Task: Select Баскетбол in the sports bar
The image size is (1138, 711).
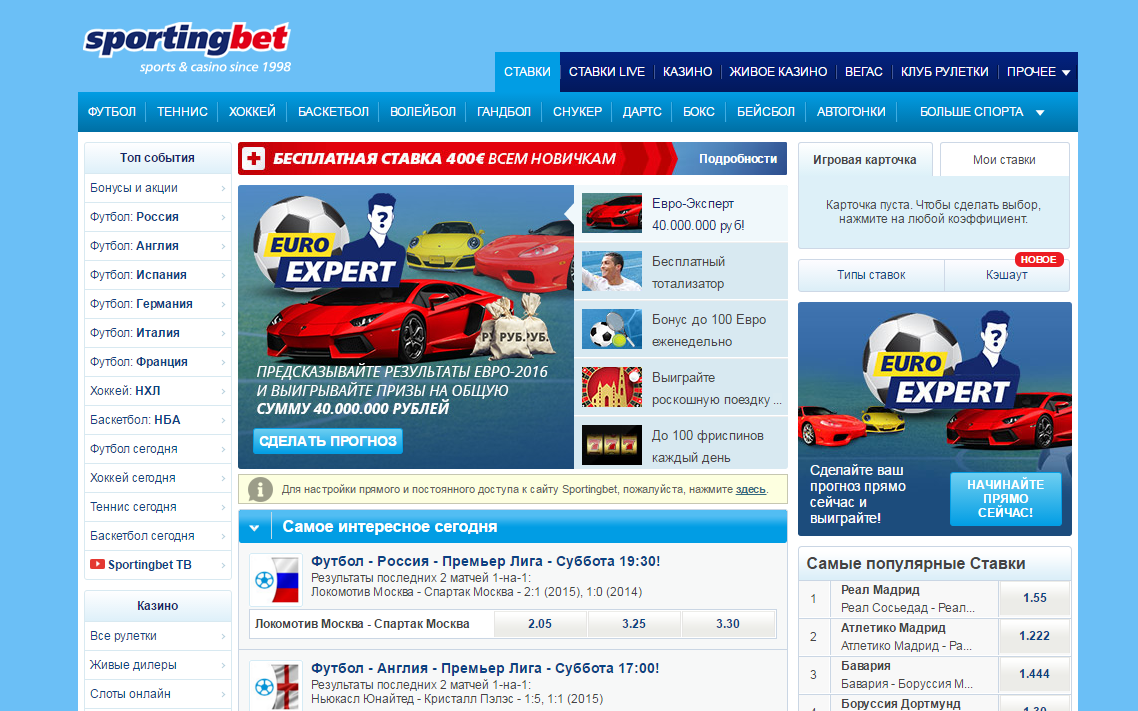Action: pos(333,112)
